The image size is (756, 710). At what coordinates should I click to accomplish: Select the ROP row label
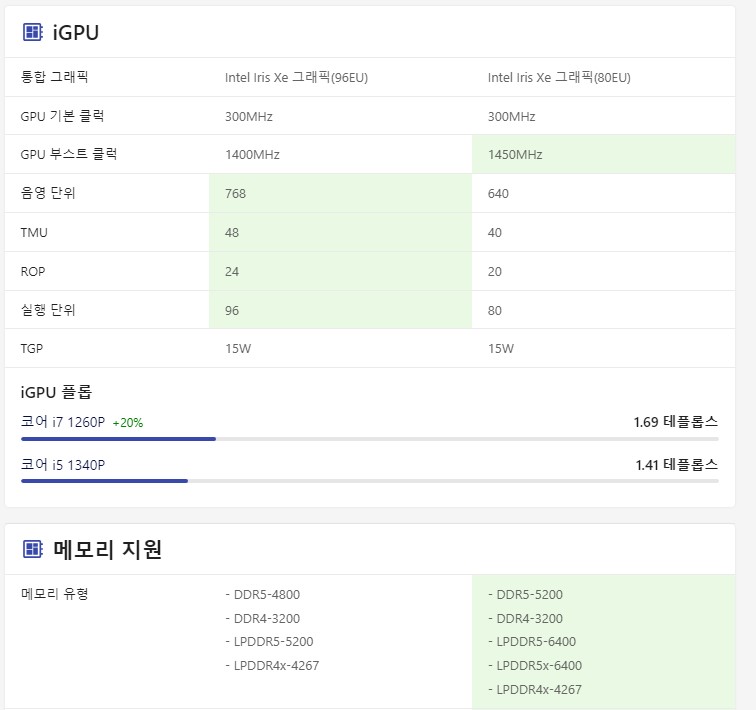[x=33, y=272]
